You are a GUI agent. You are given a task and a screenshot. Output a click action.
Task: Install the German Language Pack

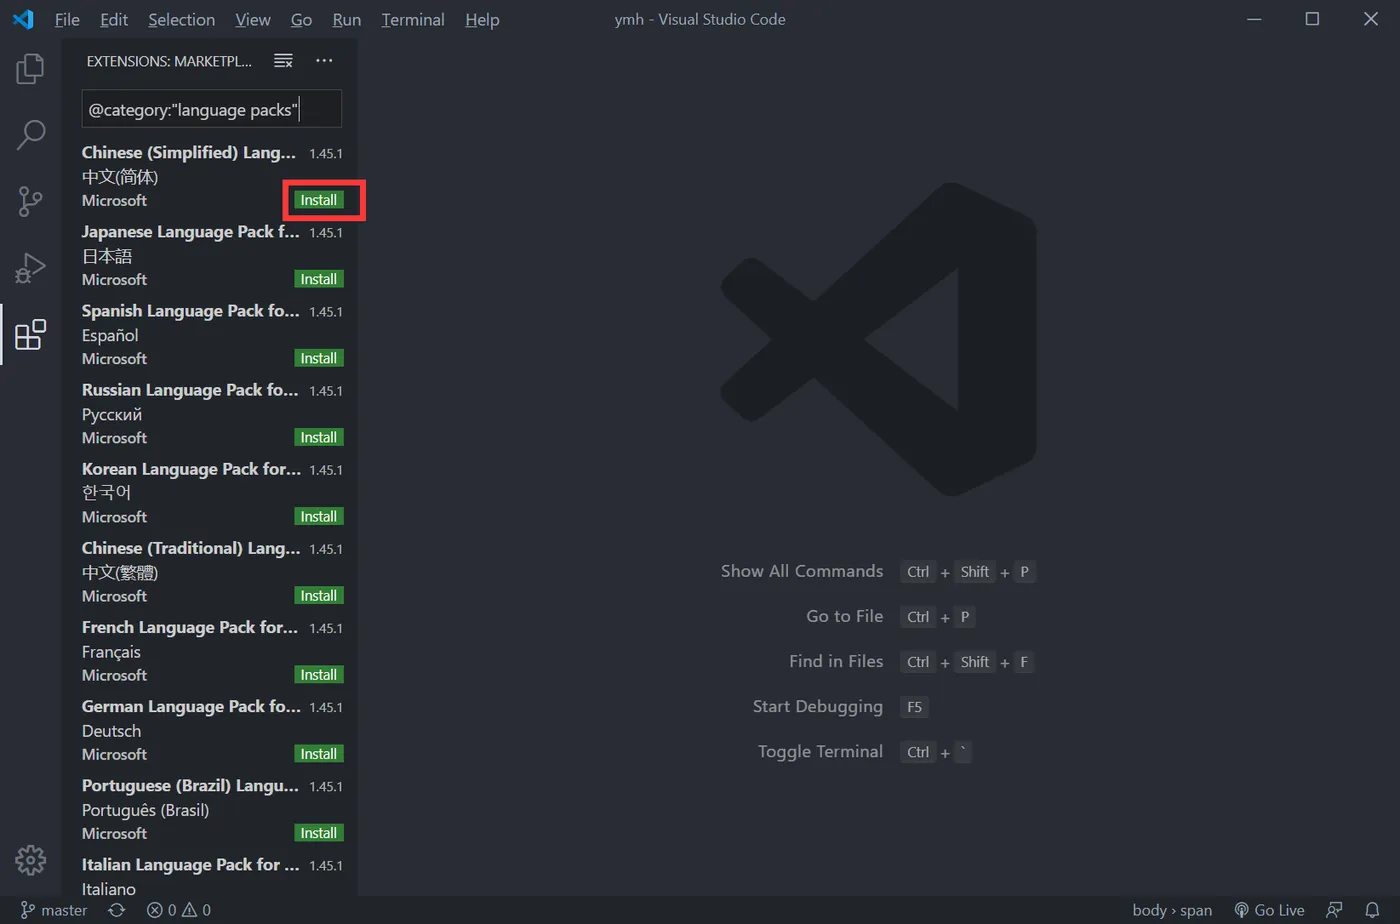[319, 754]
